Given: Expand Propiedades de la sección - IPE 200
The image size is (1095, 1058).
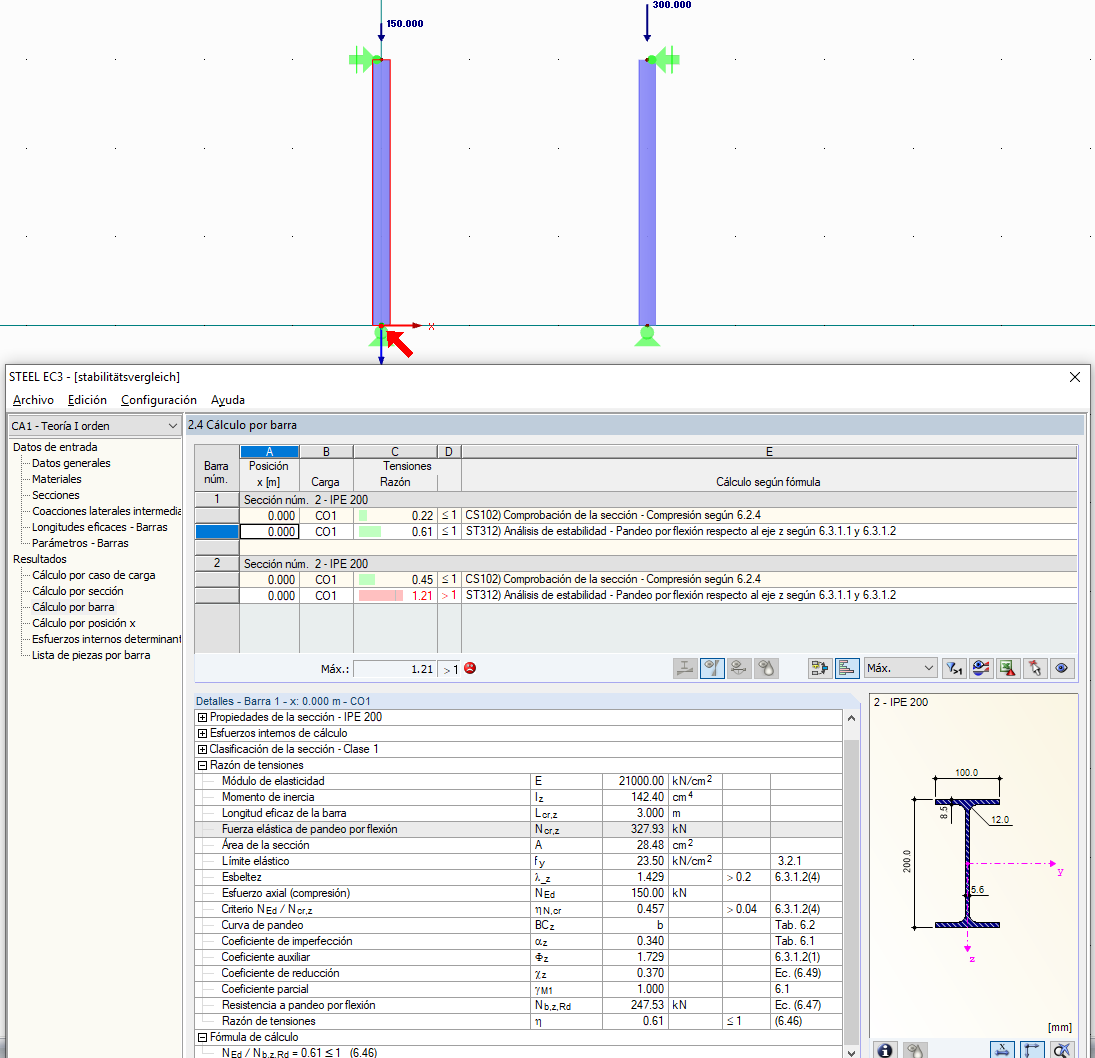Looking at the screenshot, I should tap(203, 717).
